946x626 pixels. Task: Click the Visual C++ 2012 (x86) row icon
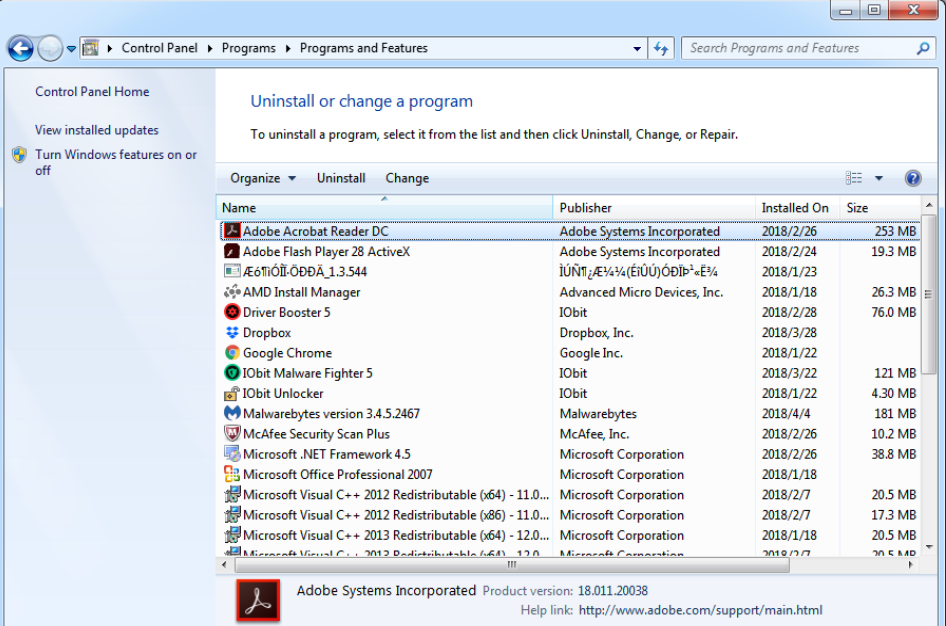coord(232,515)
